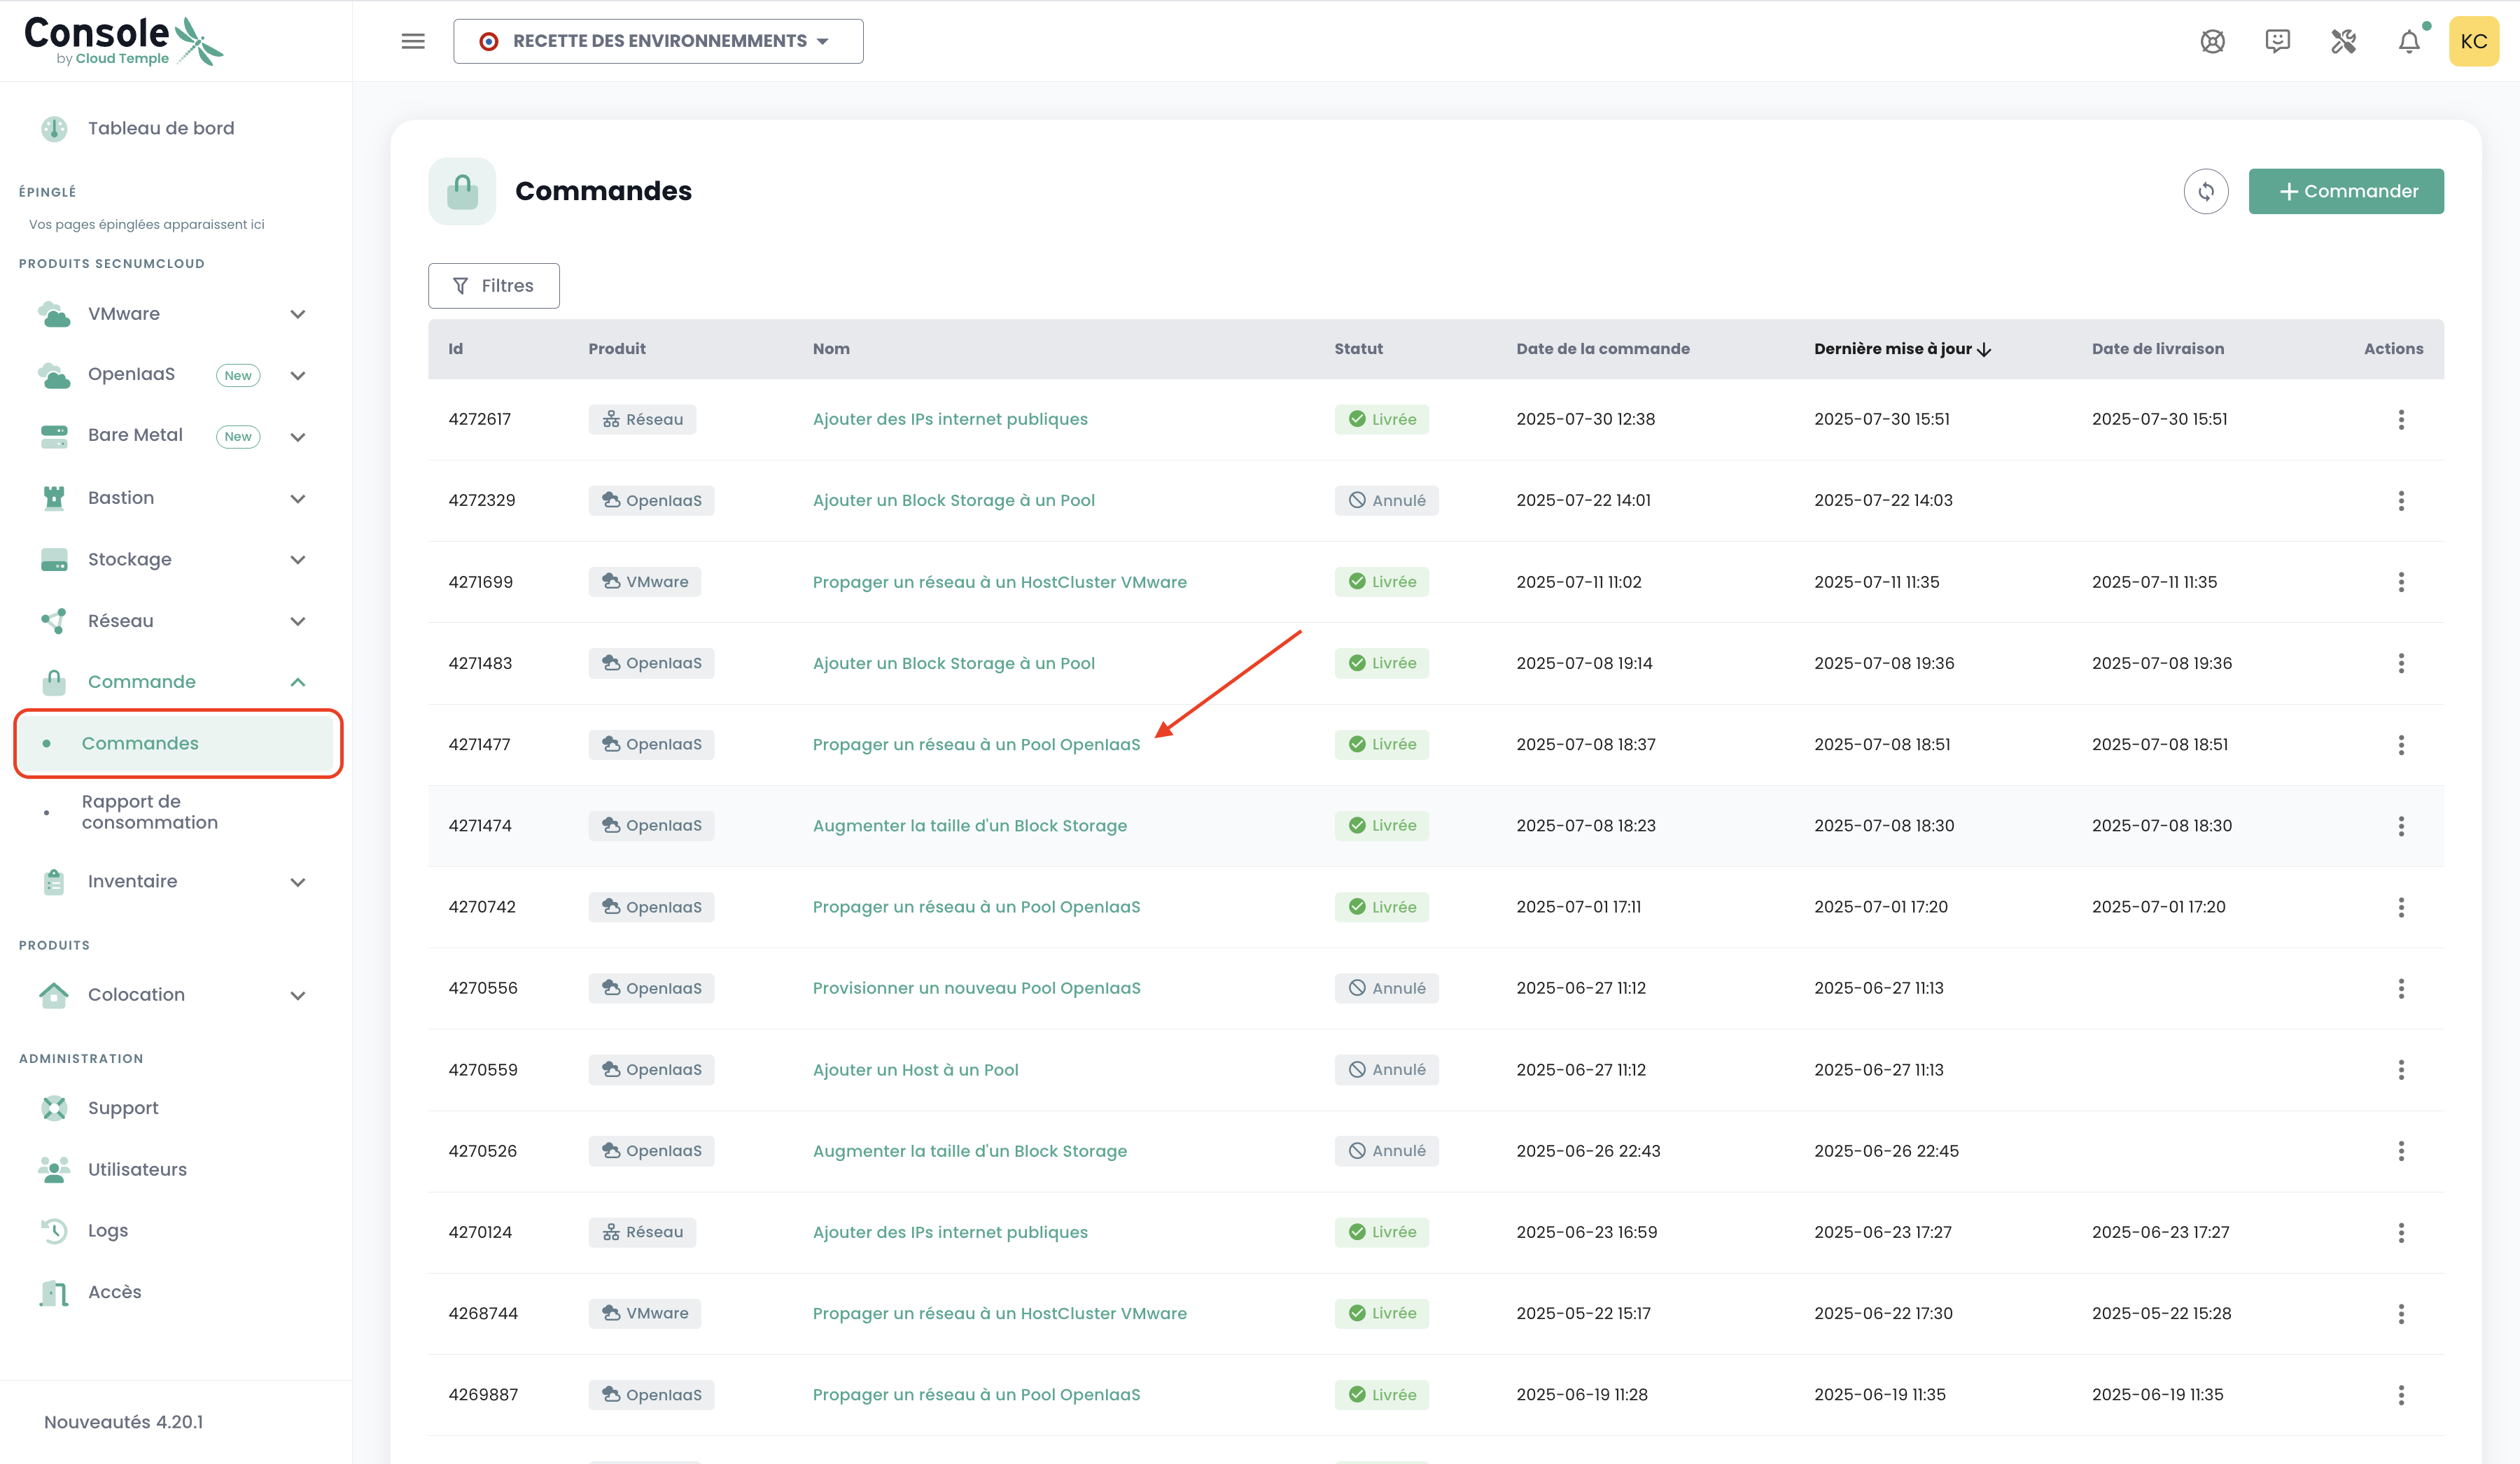Screen dimensions: 2520x1464
Task: Go to Tableau de bord
Action: [x=160, y=128]
